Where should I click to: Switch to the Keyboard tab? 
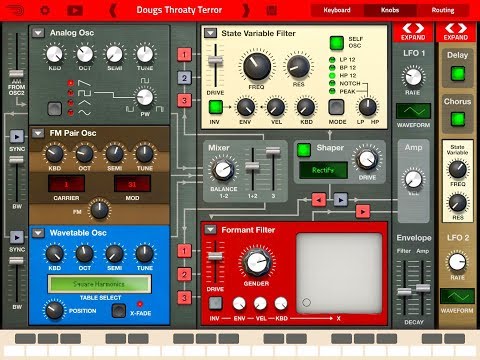(x=337, y=10)
